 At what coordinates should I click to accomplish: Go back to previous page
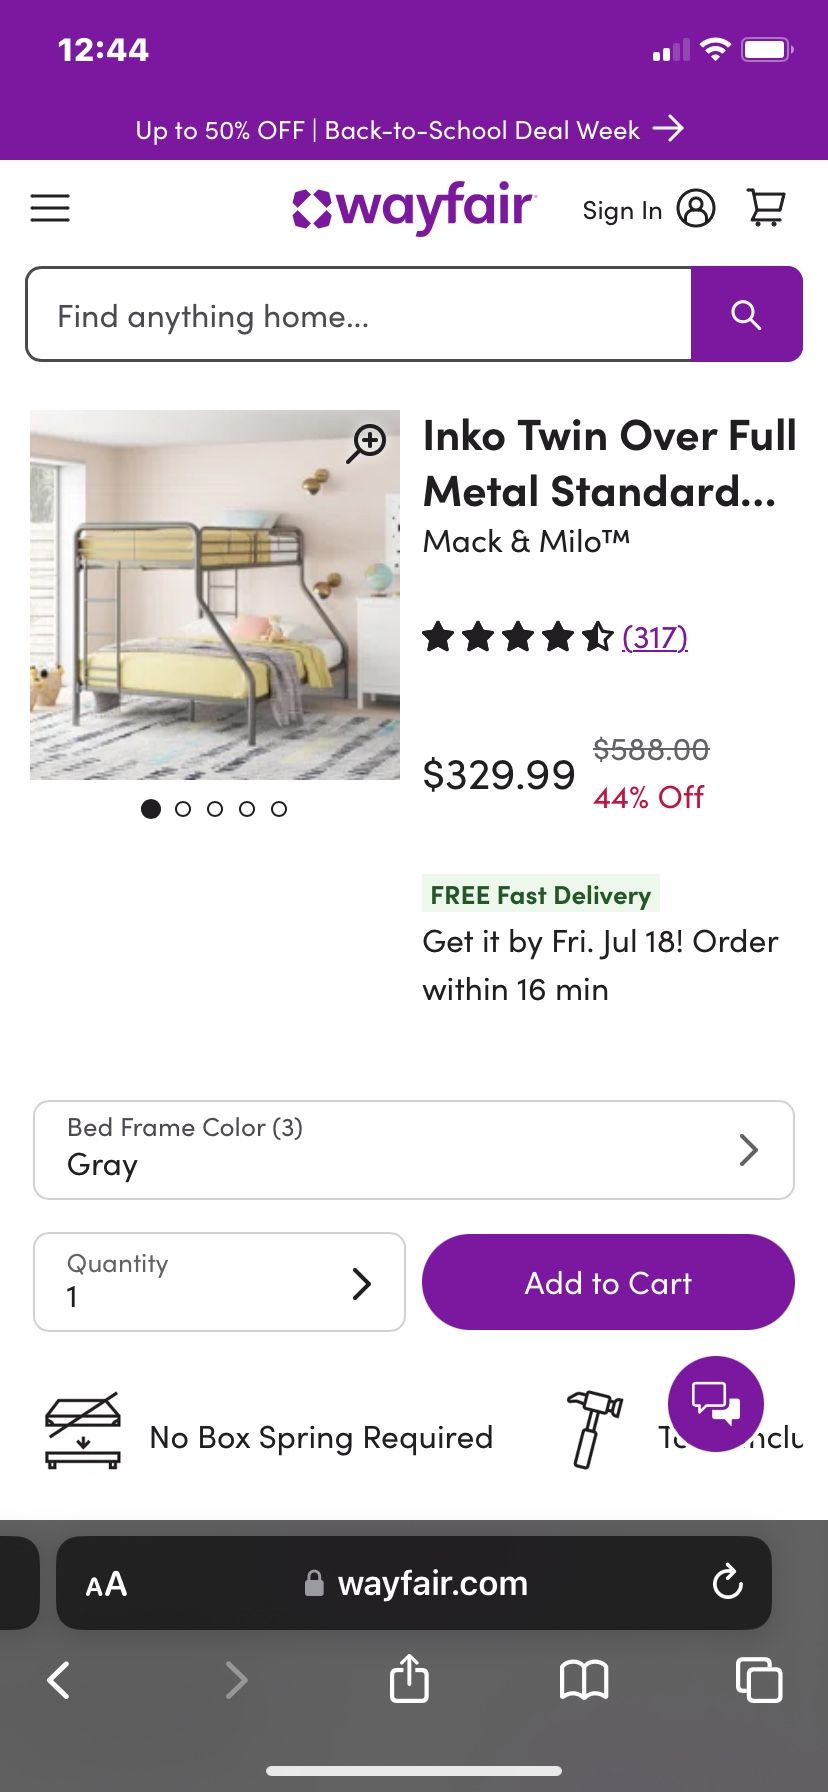coord(59,1680)
